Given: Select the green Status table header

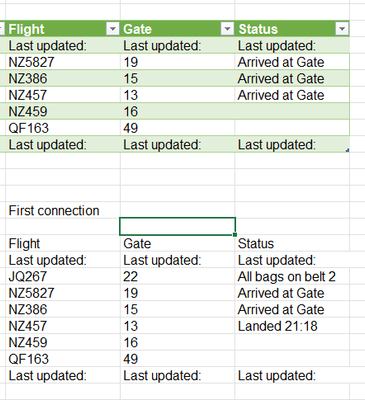Looking at the screenshot, I should pos(292,29).
